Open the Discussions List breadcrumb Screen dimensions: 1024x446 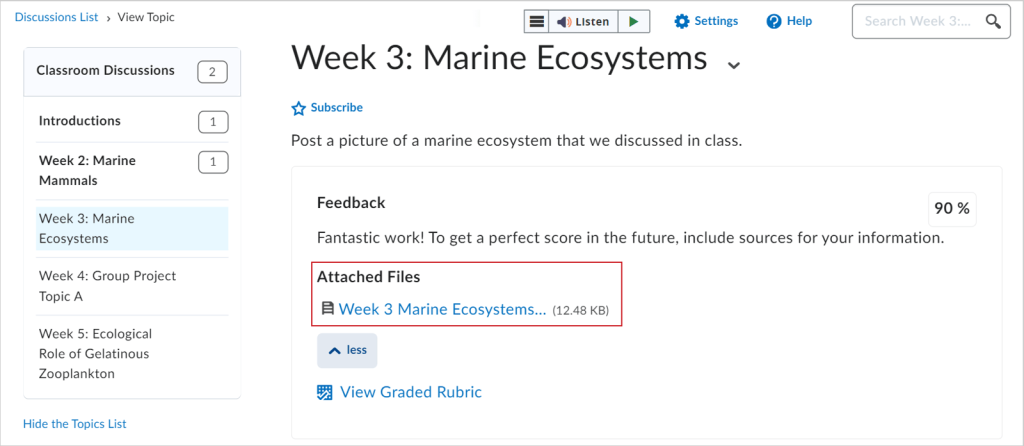pyautogui.click(x=57, y=17)
